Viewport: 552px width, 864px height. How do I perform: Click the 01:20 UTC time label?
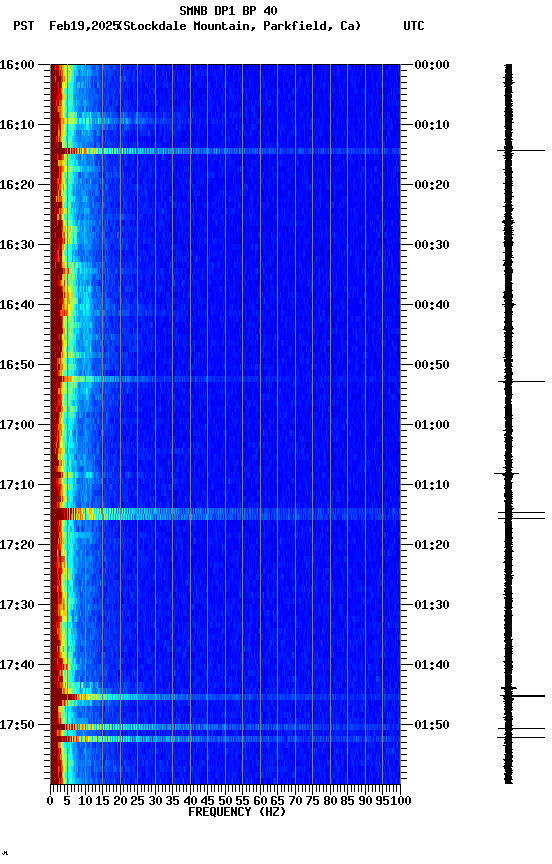click(432, 546)
